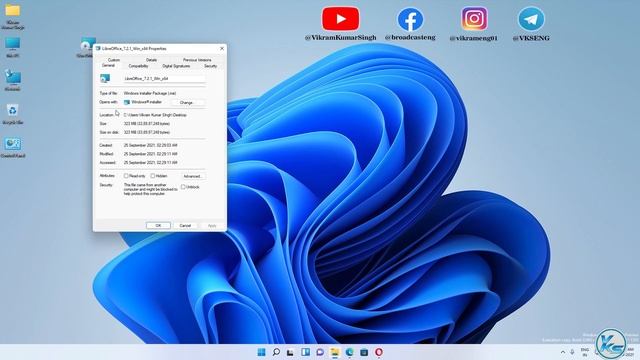The width and height of the screenshot is (640, 360).
Task: Close the Properties dialog
Action: (222, 49)
